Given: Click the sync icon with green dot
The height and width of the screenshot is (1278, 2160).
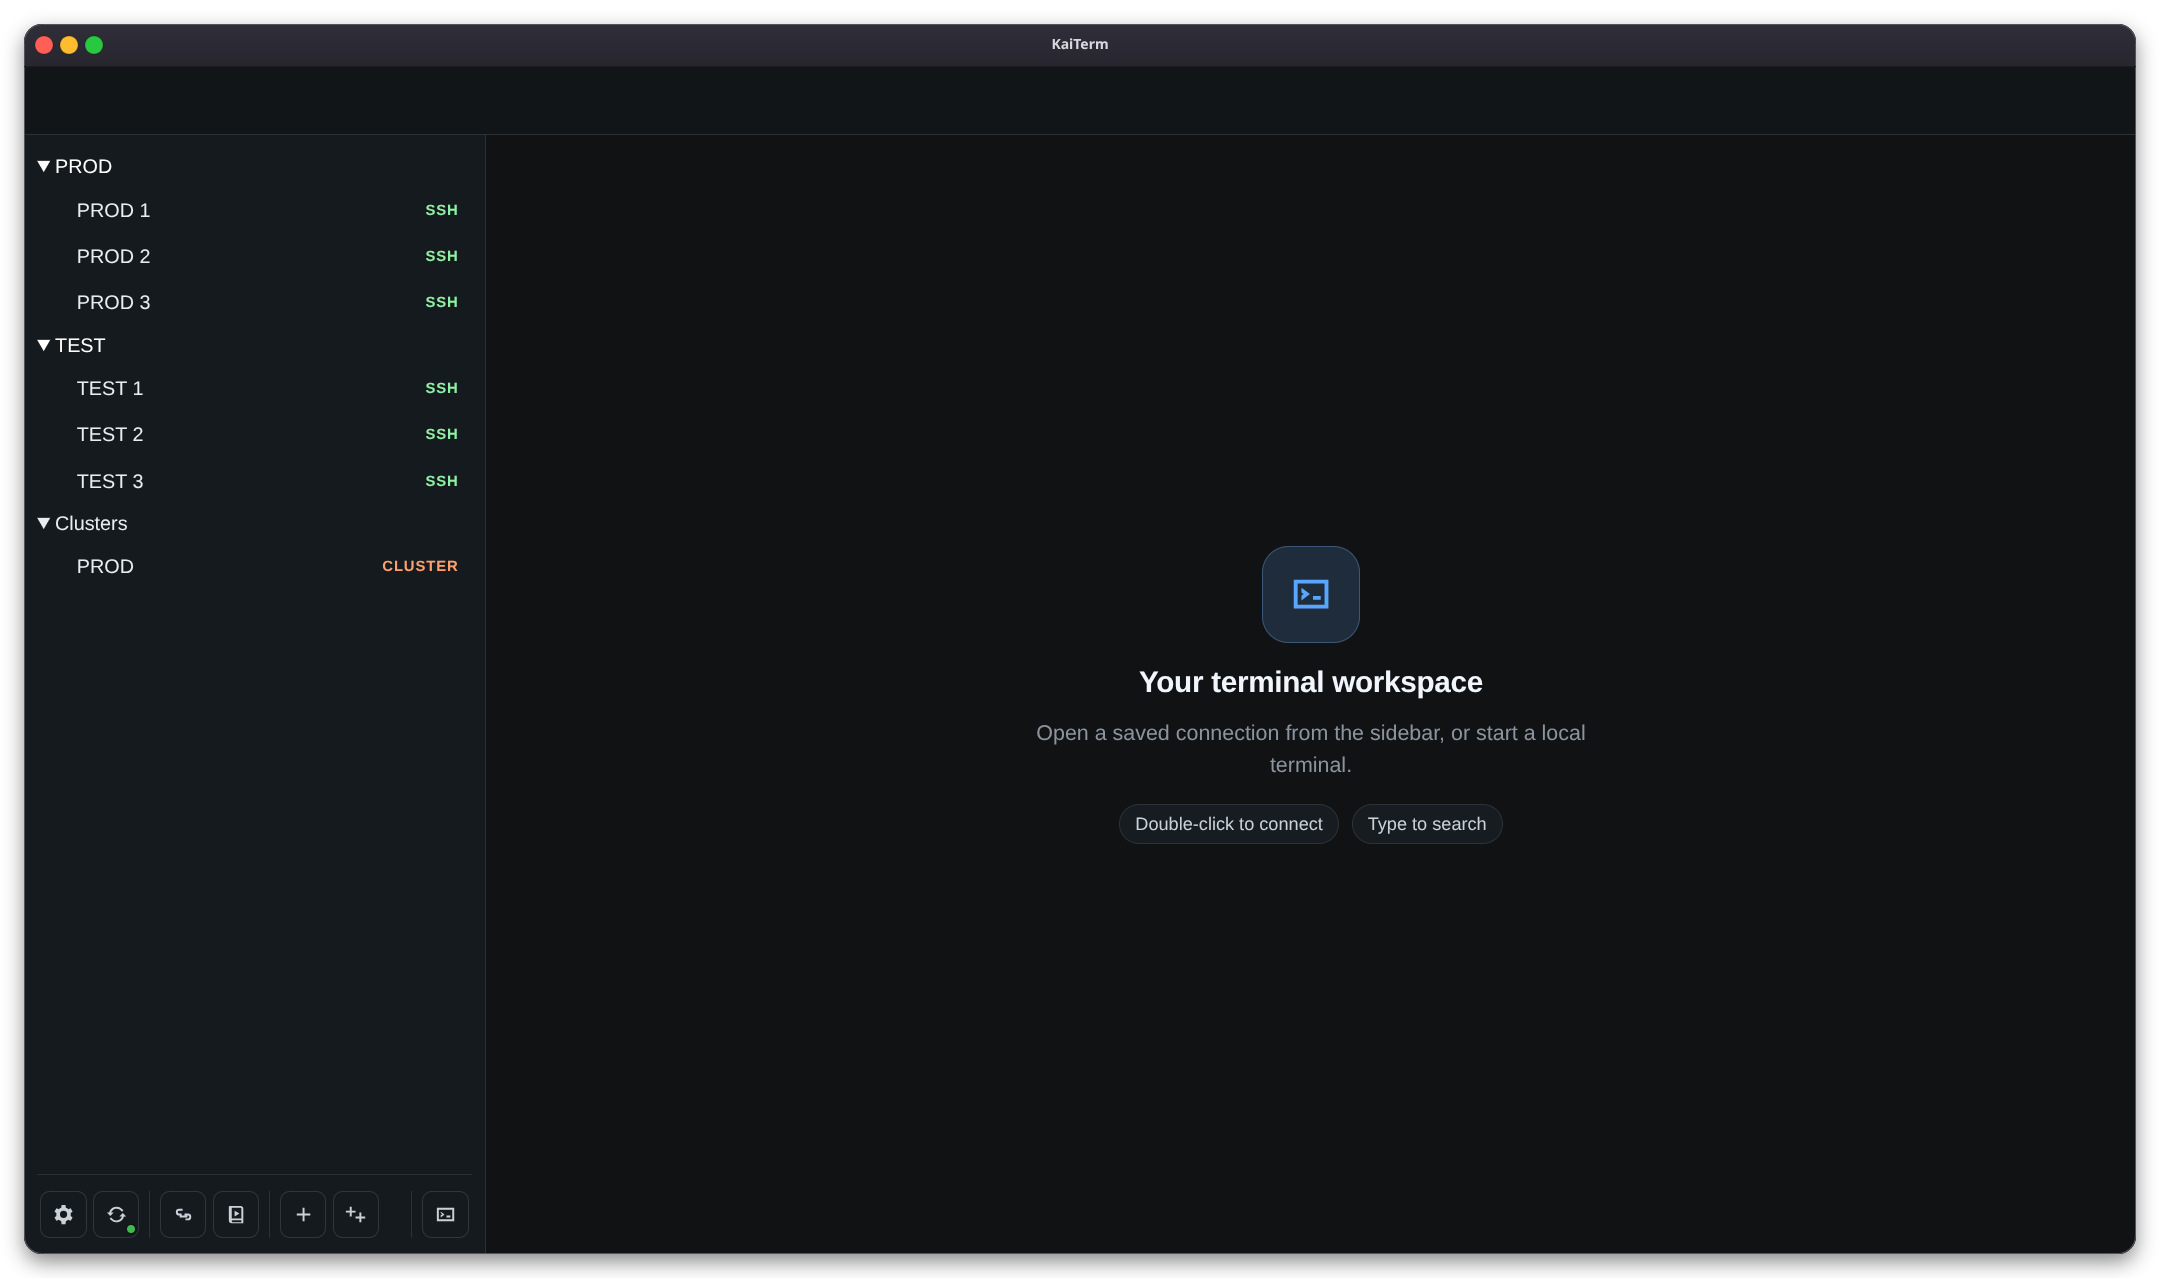Looking at the screenshot, I should tap(116, 1214).
